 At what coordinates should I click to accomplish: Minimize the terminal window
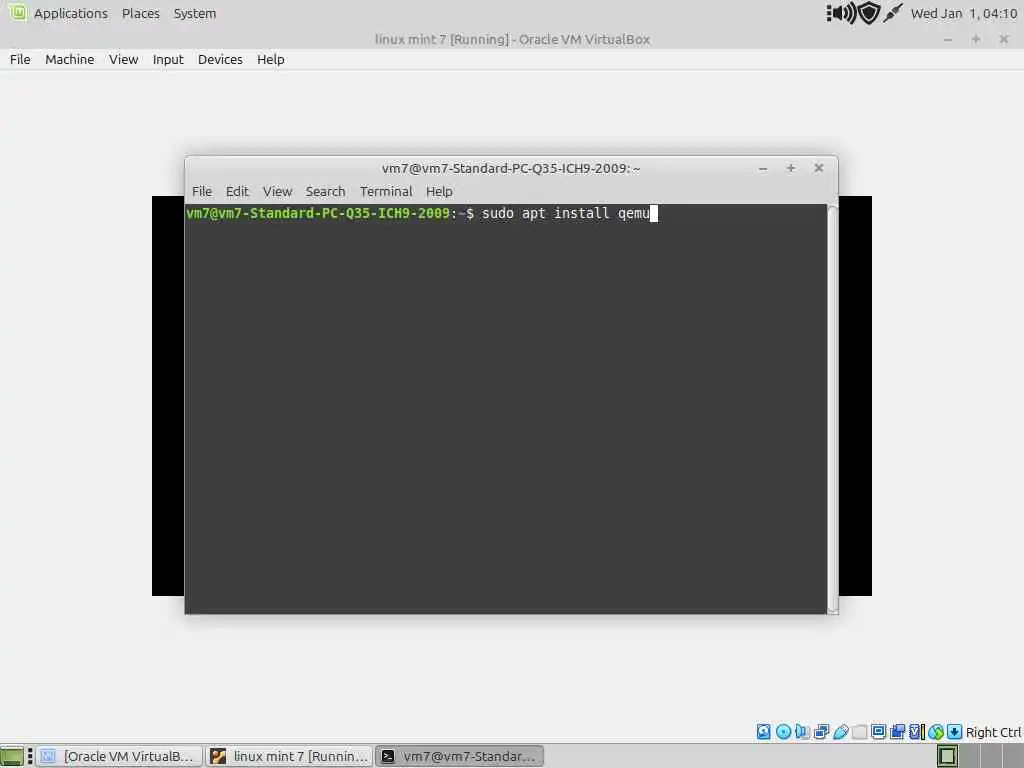pos(763,168)
